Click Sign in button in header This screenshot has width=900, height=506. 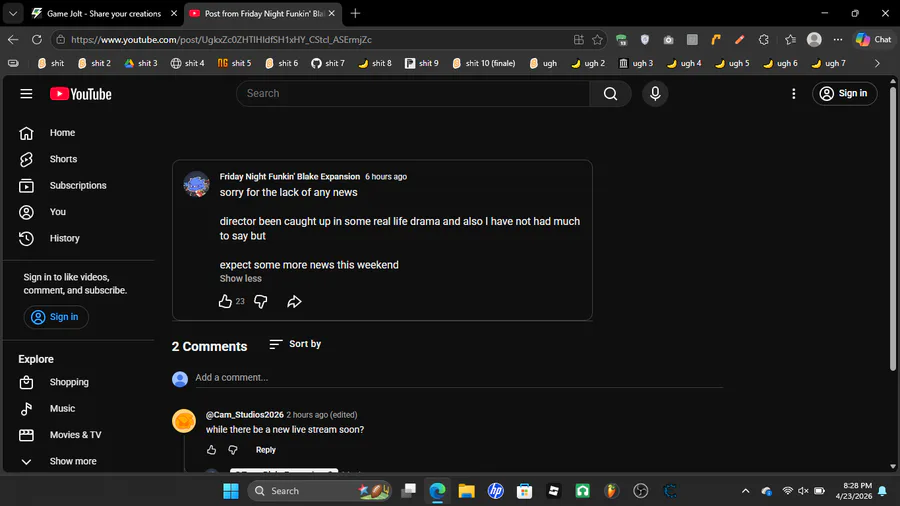pyautogui.click(x=844, y=94)
